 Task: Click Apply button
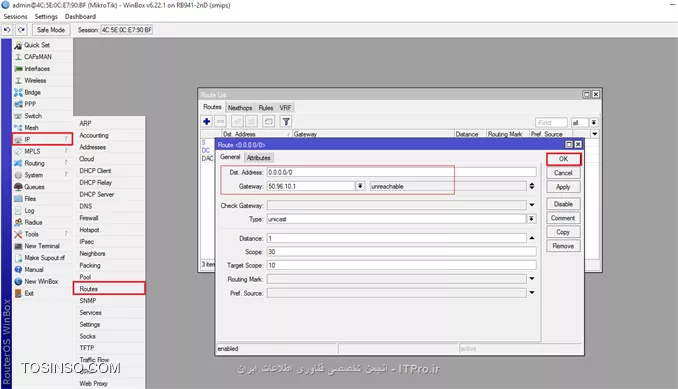[563, 187]
